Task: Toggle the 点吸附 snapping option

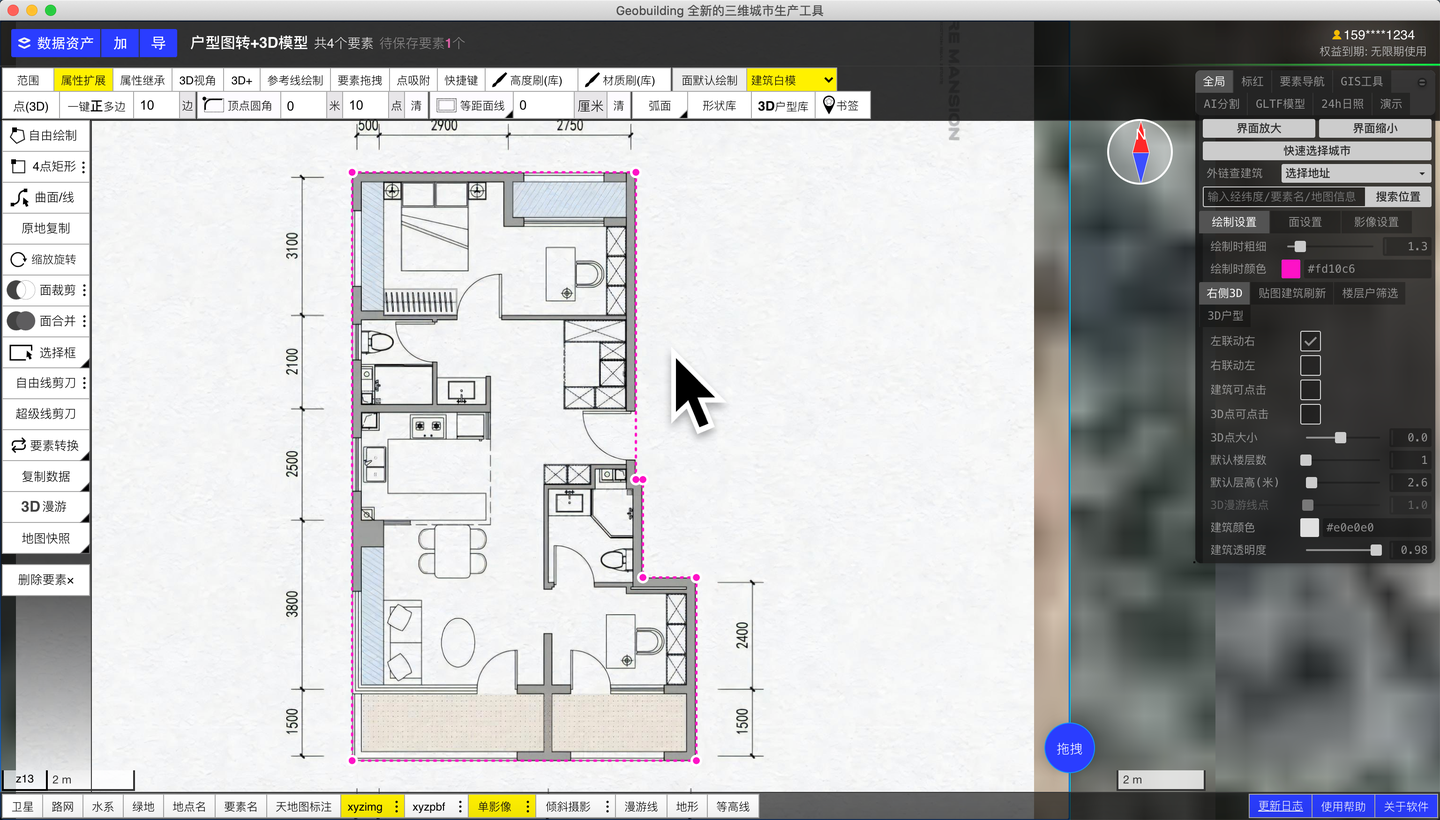Action: 413,80
